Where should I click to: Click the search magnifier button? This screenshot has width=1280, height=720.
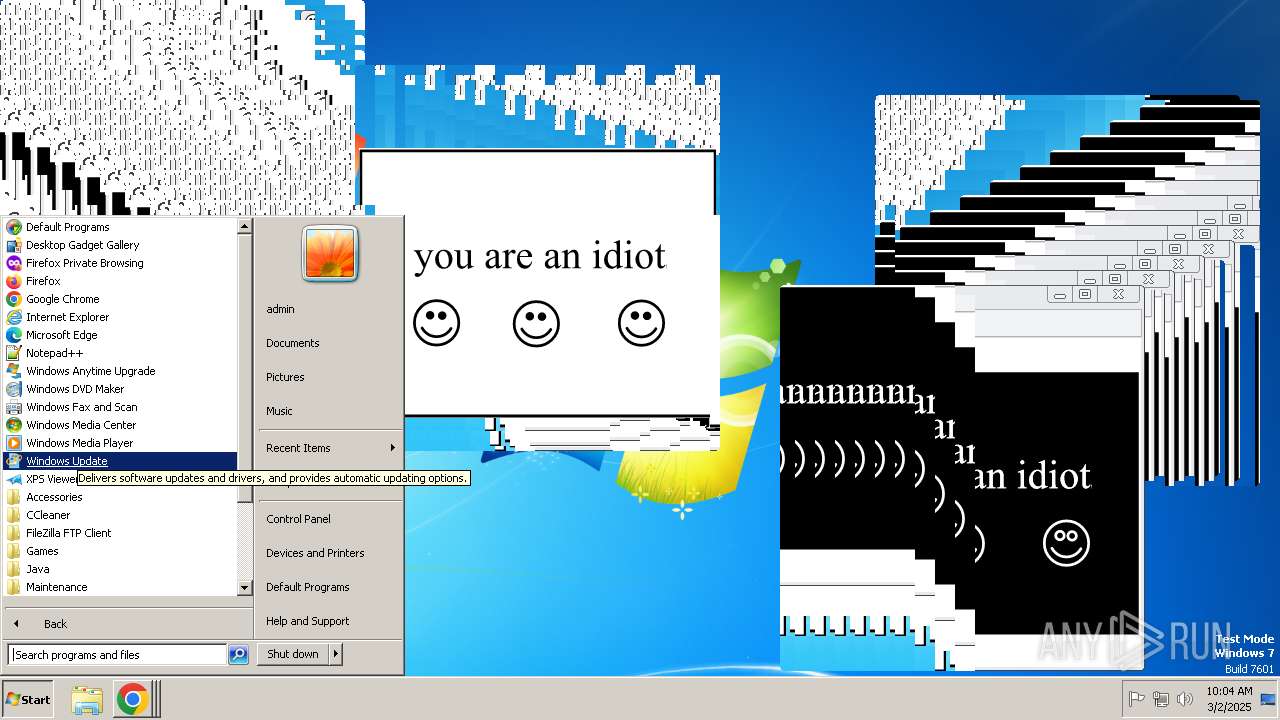pyautogui.click(x=238, y=655)
